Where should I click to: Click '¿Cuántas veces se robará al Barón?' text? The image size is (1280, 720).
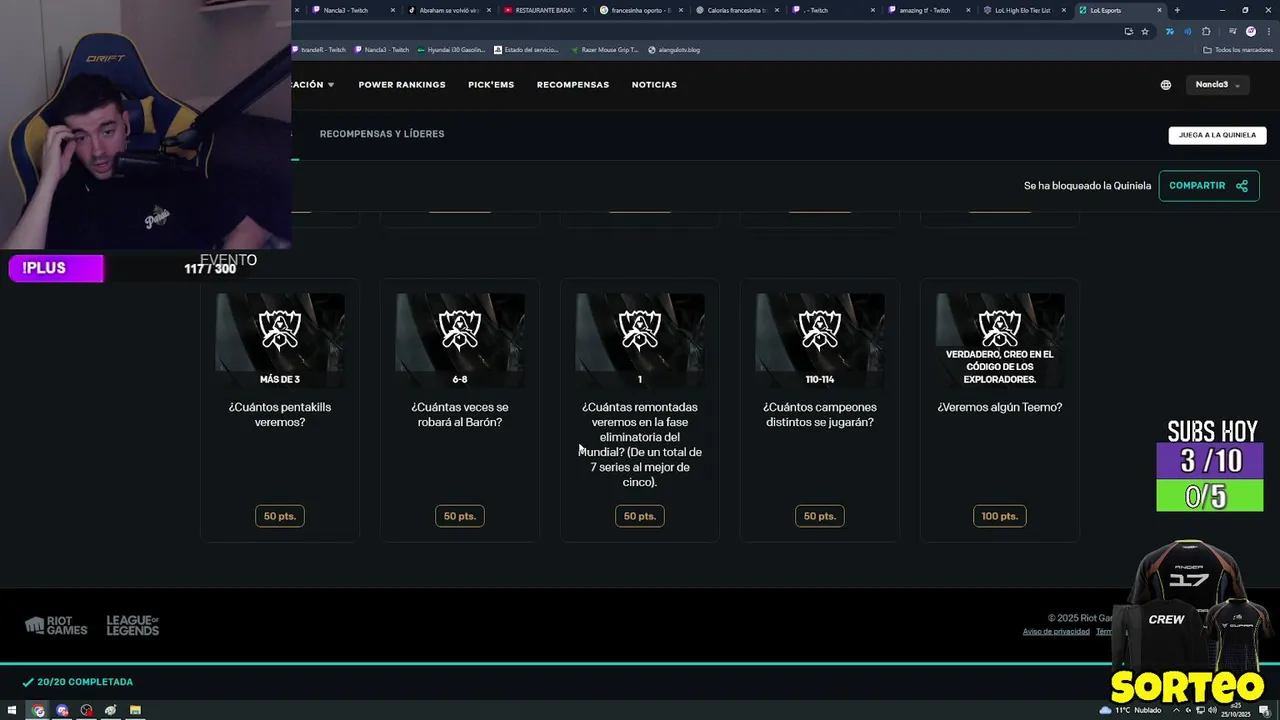click(460, 414)
